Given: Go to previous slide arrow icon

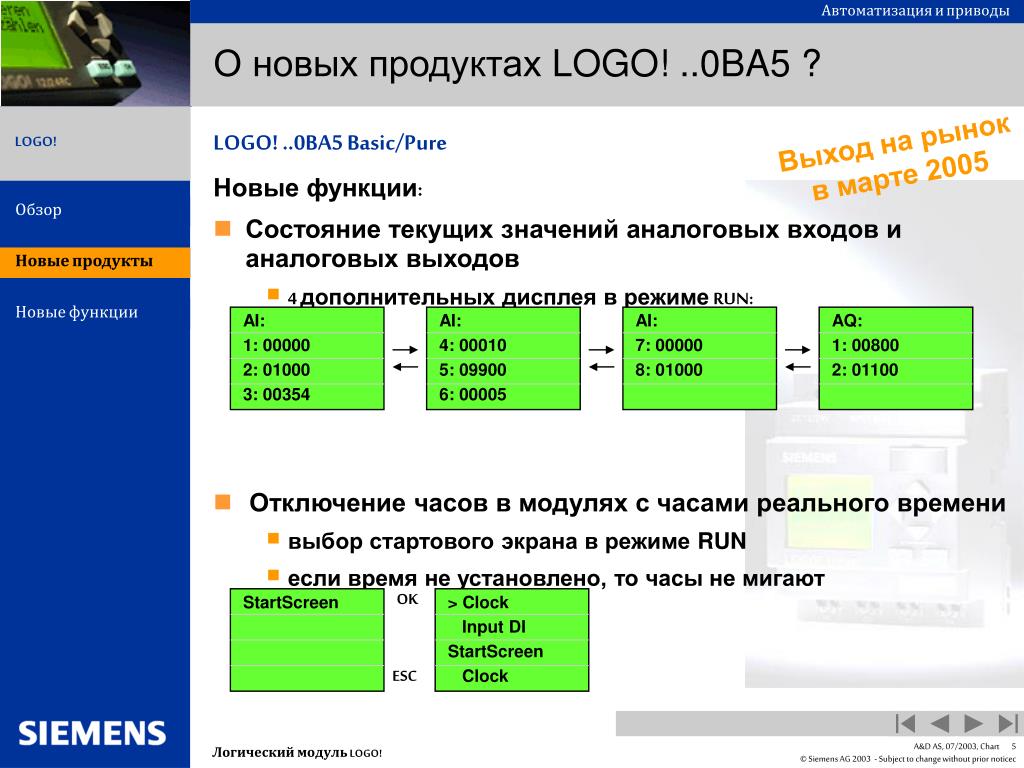Looking at the screenshot, I should (939, 724).
